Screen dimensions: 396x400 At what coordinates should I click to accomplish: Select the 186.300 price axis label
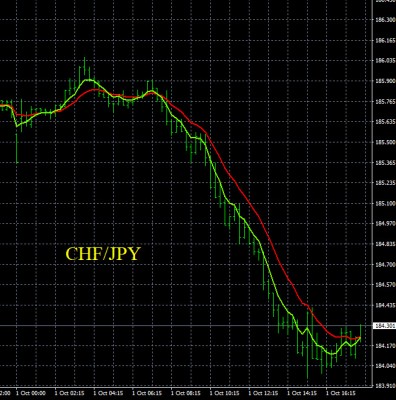(x=385, y=20)
